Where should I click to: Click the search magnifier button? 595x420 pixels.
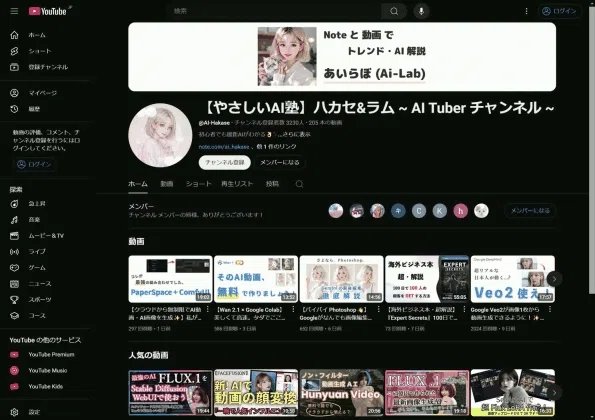click(x=394, y=11)
